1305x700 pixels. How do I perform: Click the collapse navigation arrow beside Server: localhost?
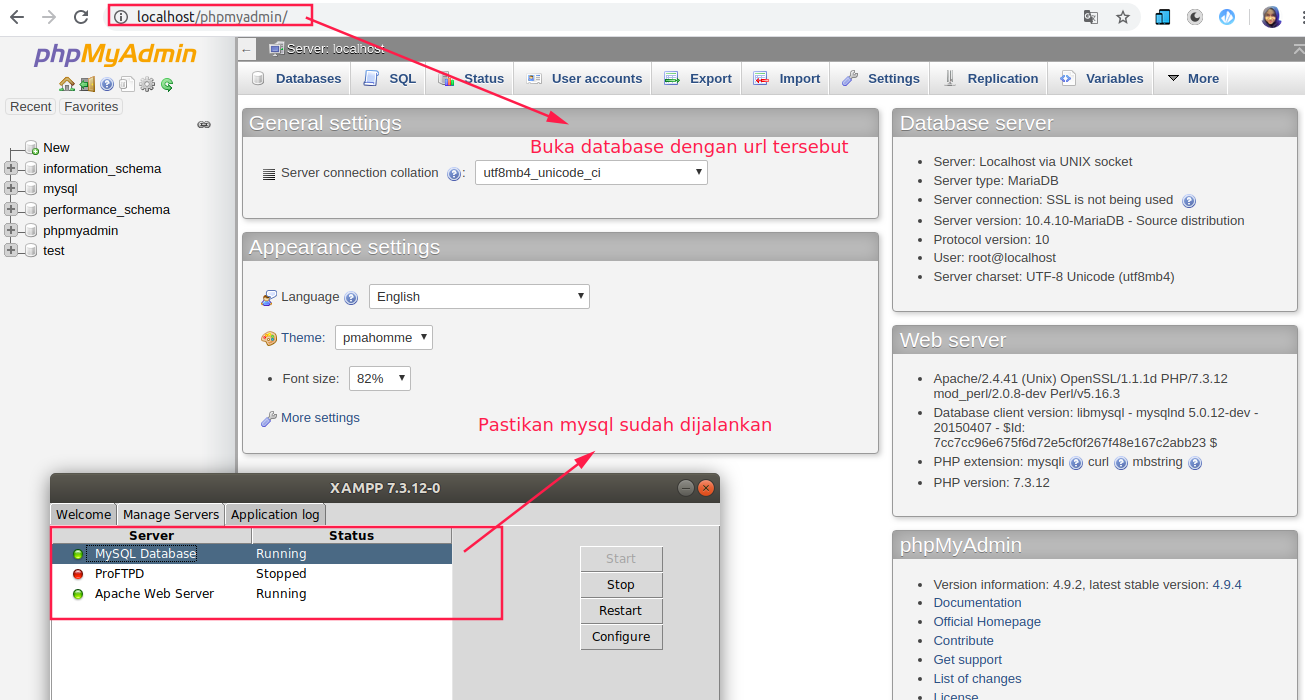point(247,49)
